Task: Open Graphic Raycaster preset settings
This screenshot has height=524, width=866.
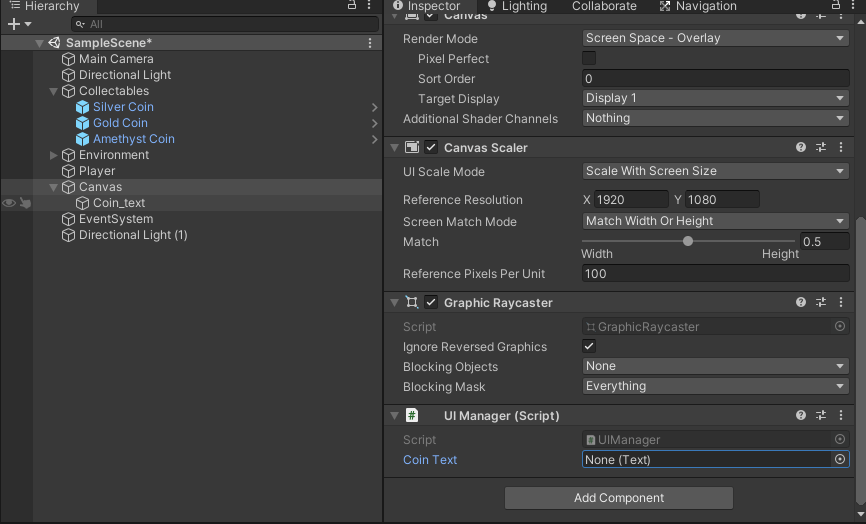Action: pos(821,303)
